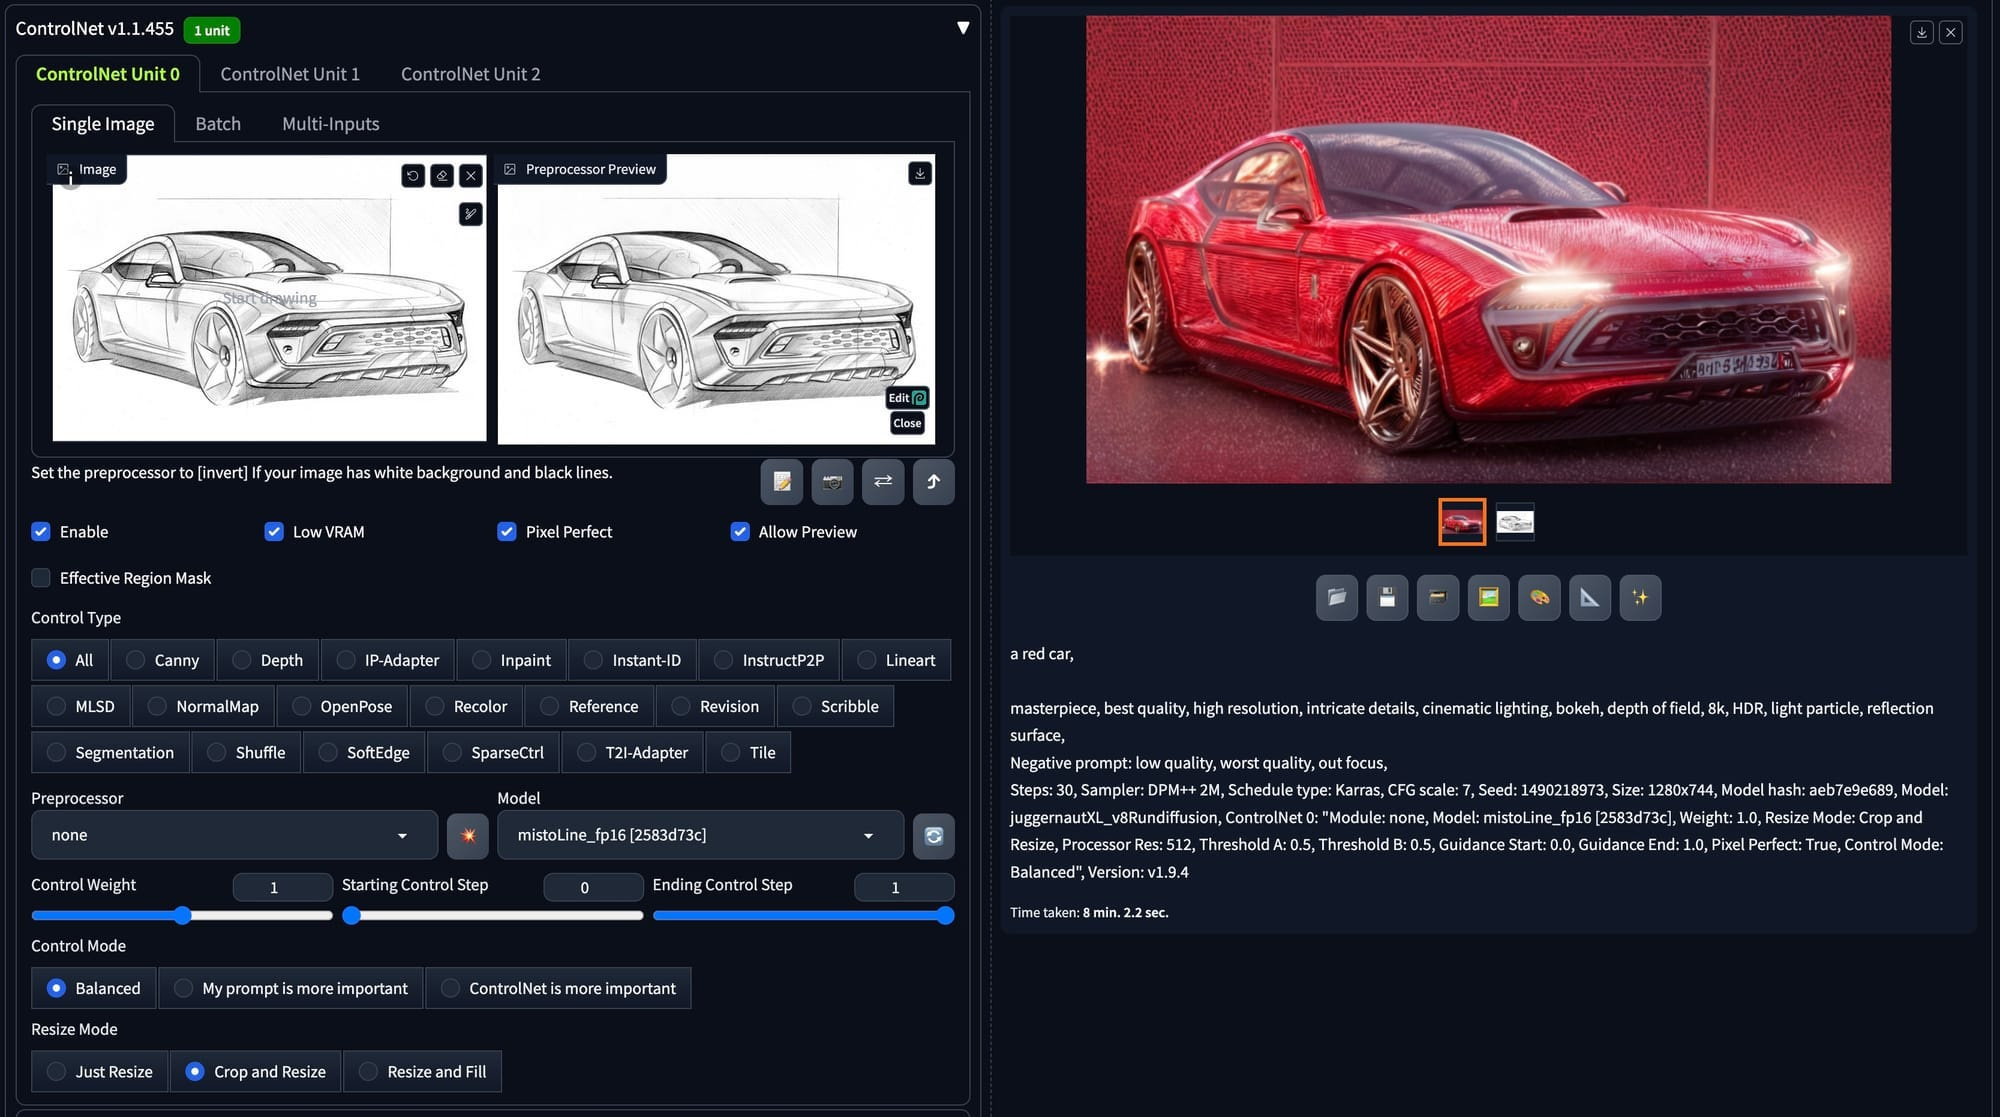Switch to the ControlNet Unit 1 tab
Screen dimensions: 2000x1117
290,74
